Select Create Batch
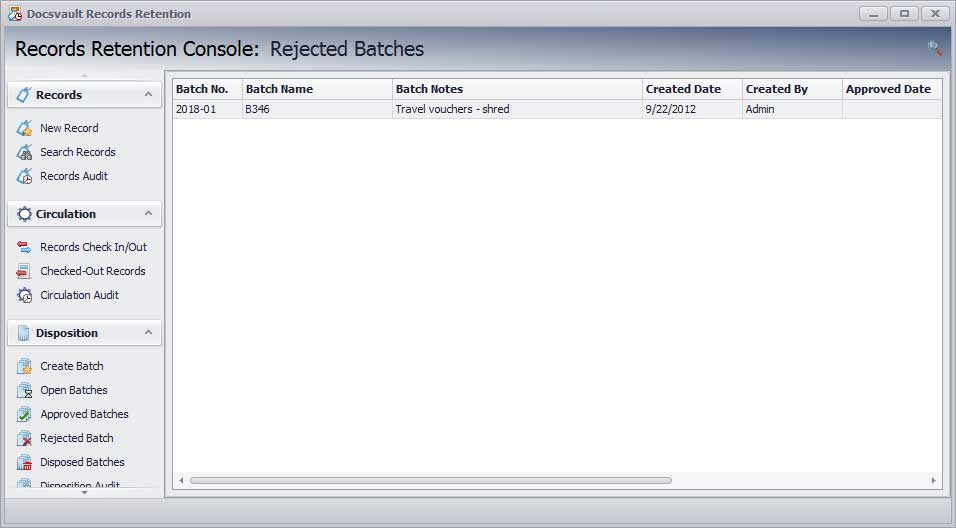The height and width of the screenshot is (528, 956). pyautogui.click(x=72, y=366)
